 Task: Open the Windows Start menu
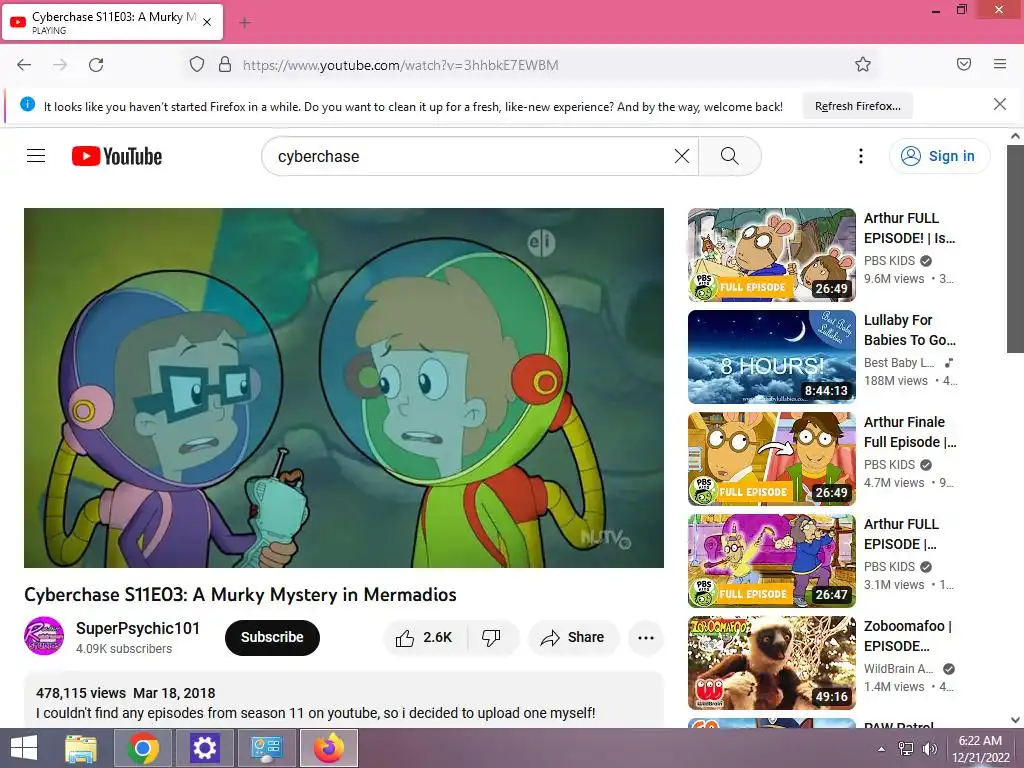coord(24,748)
